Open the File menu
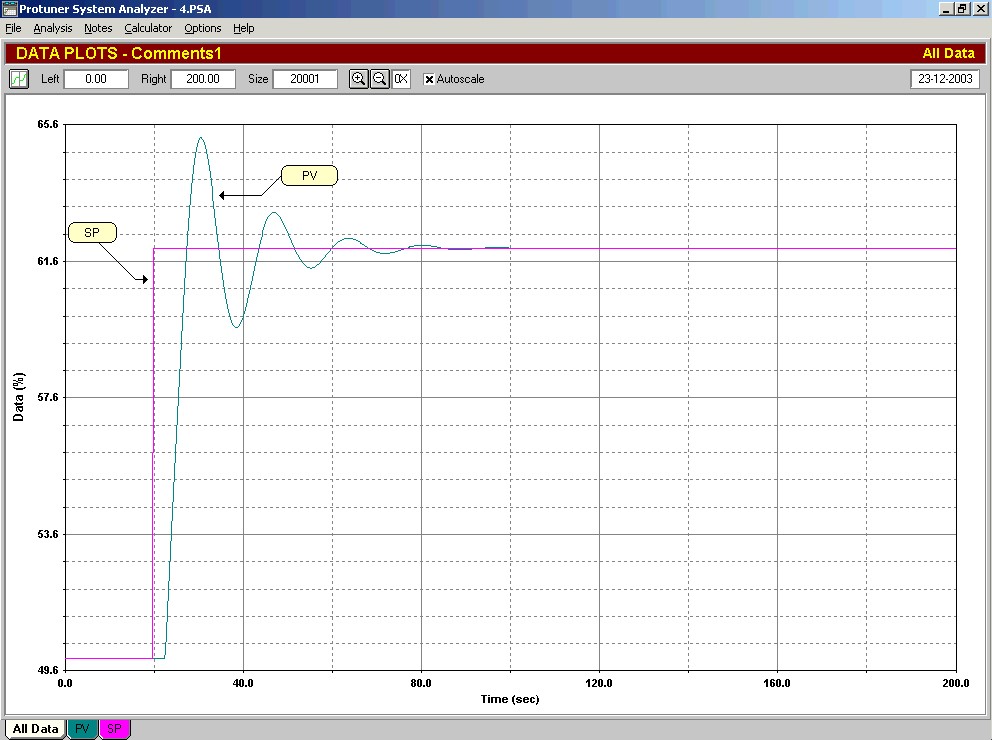992x740 pixels. (13, 28)
